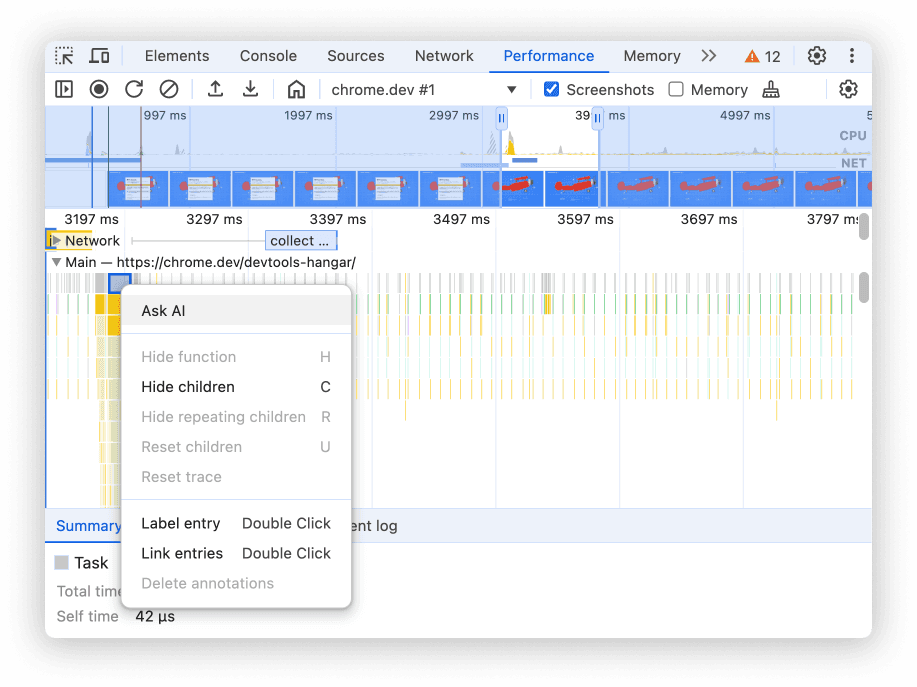917x687 pixels.
Task: Enable the Screenshots checkbox
Action: [x=551, y=89]
